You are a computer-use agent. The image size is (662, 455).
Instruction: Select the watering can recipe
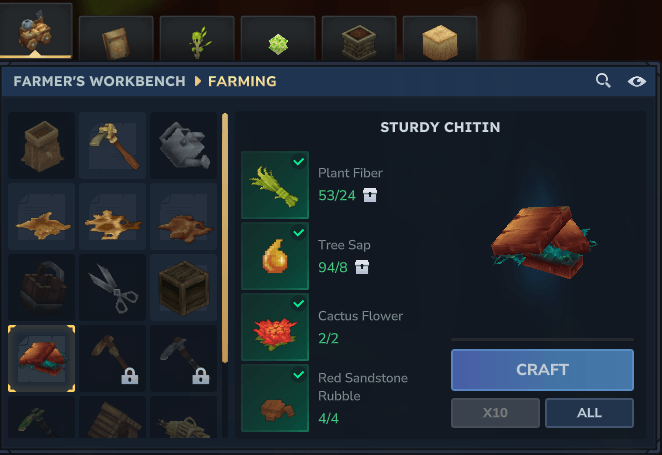(184, 145)
